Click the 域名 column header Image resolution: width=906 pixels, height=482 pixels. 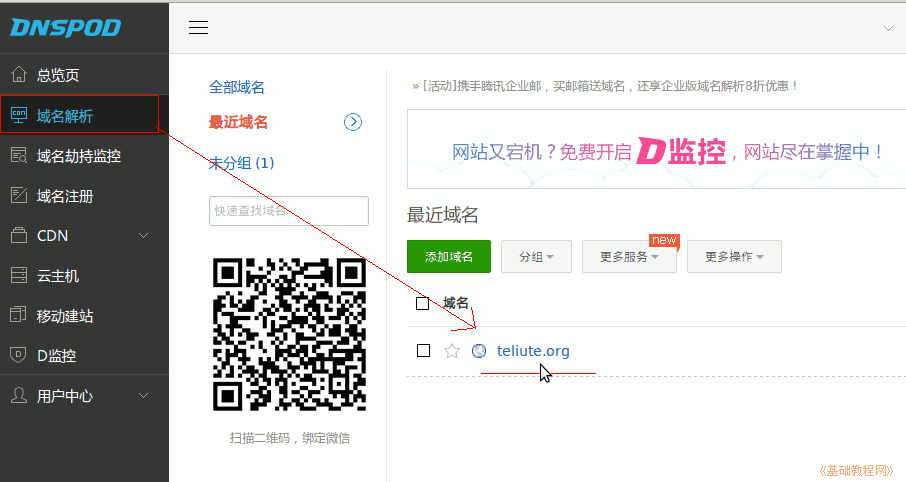(x=455, y=302)
